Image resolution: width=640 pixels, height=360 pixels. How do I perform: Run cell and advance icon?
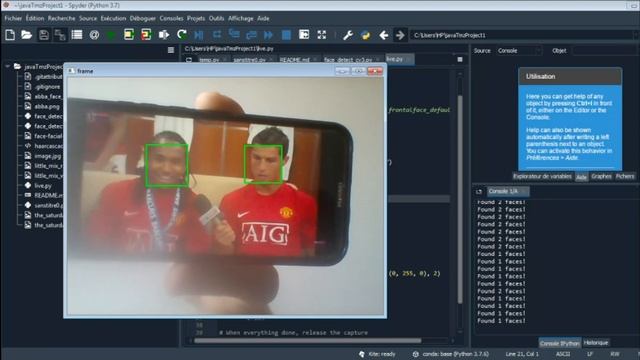[146, 35]
